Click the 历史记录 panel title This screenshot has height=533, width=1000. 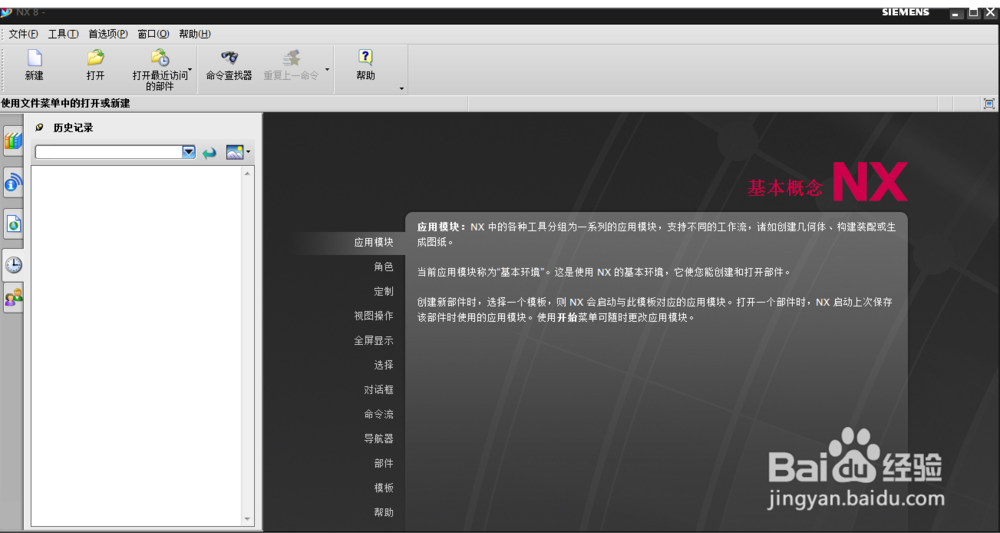pos(73,128)
